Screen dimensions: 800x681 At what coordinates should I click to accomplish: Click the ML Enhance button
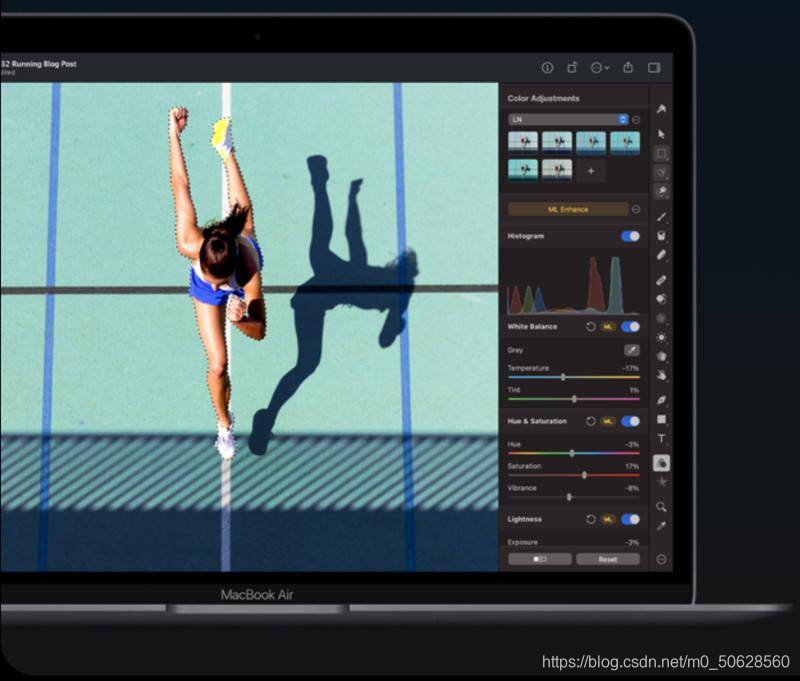click(568, 209)
